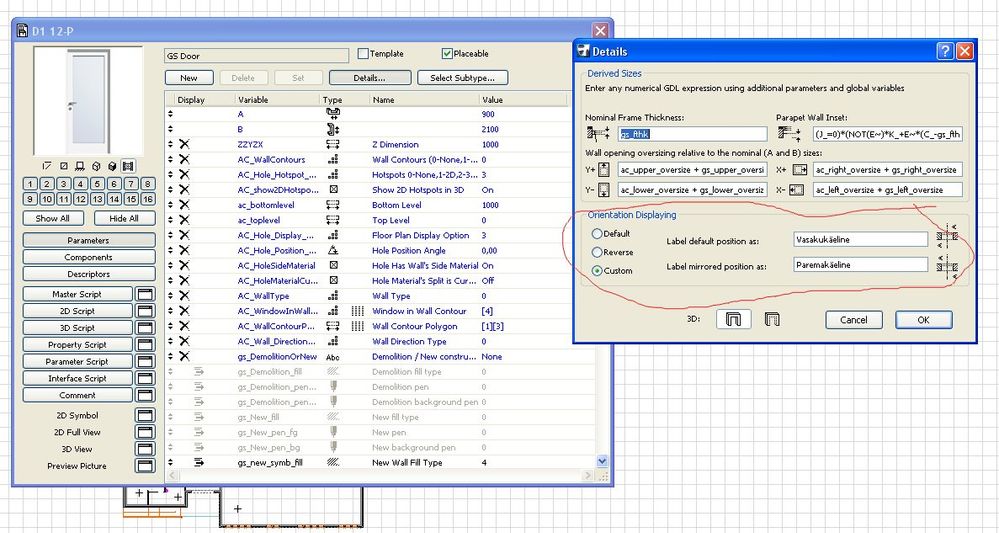999x533 pixels.
Task: Open Master Script in separate window icon
Action: pos(145,294)
